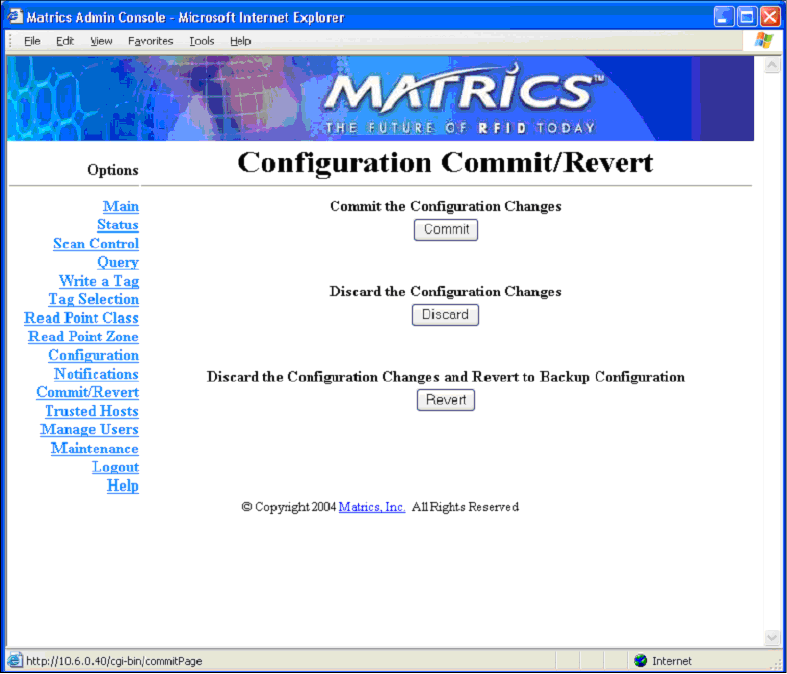The height and width of the screenshot is (674, 787).
Task: Click the Options sidebar heading
Action: (x=113, y=170)
